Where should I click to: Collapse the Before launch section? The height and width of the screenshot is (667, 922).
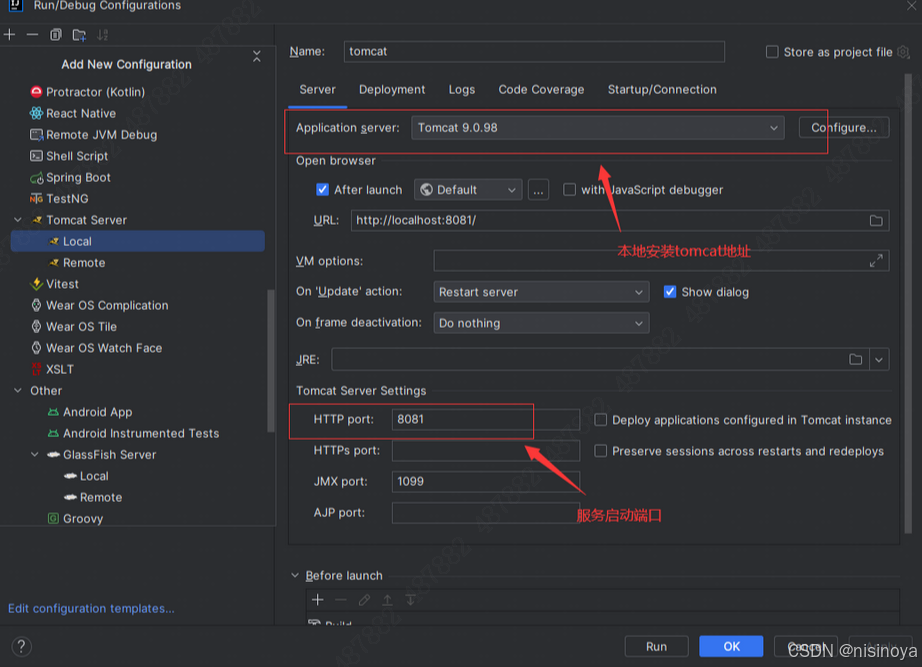[x=295, y=575]
